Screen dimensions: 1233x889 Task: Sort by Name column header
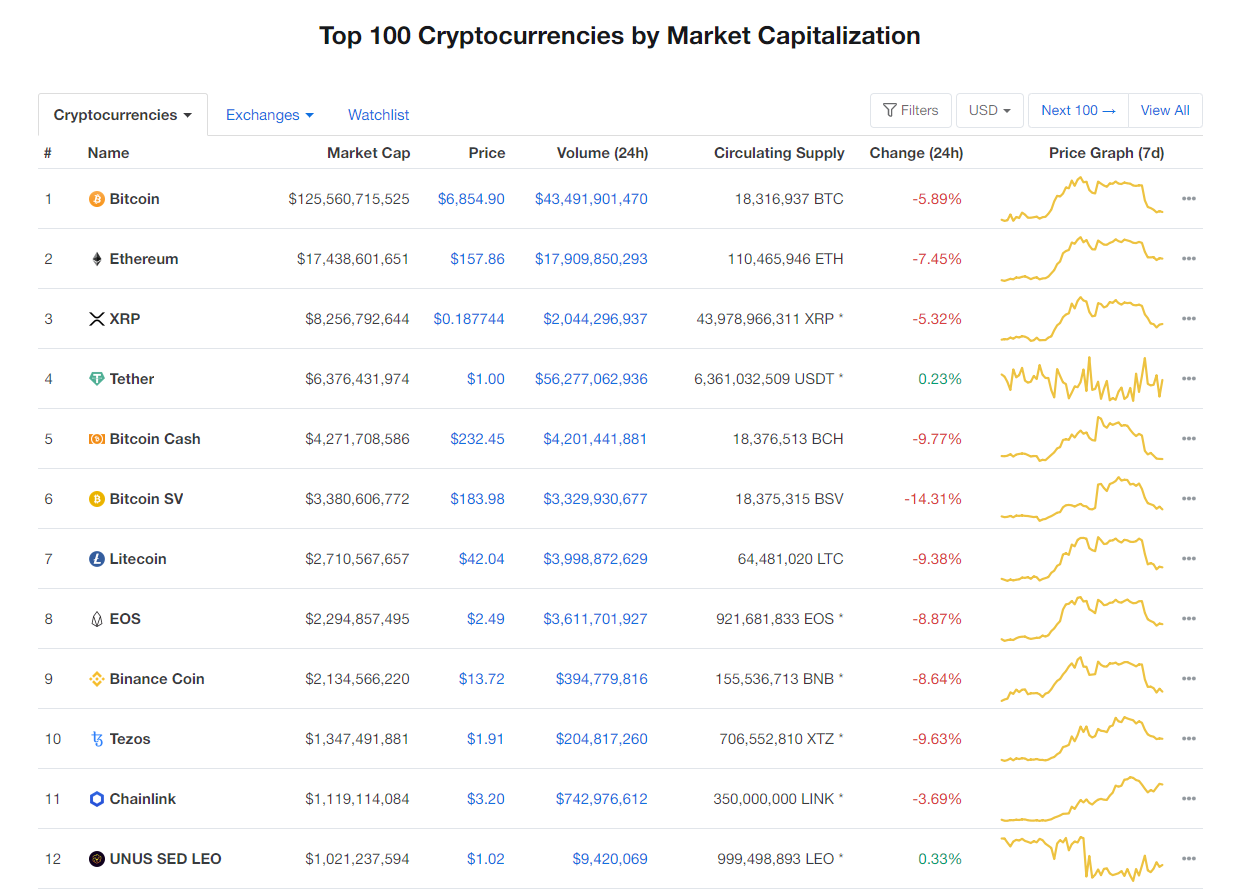pyautogui.click(x=108, y=153)
